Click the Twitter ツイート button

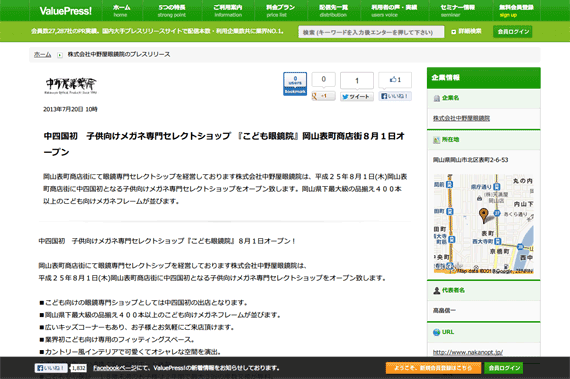pyautogui.click(x=357, y=97)
